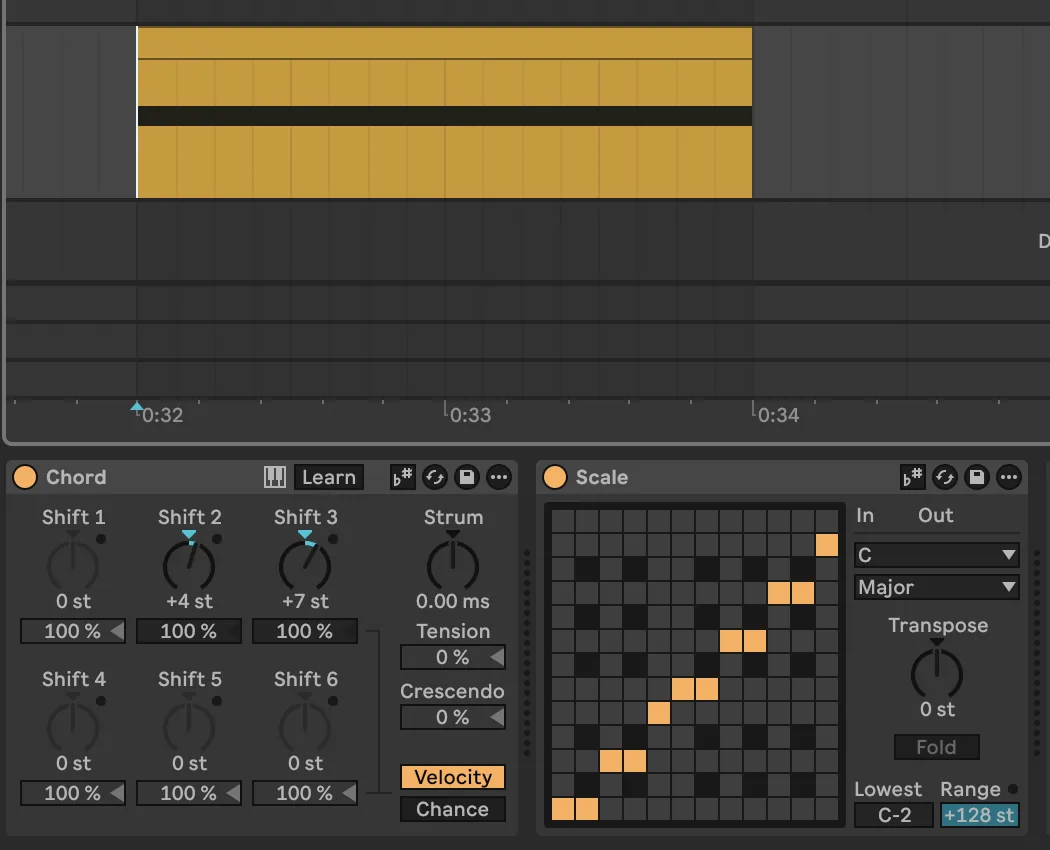Save Chord preset with disk icon
The height and width of the screenshot is (850, 1050).
pyautogui.click(x=467, y=478)
